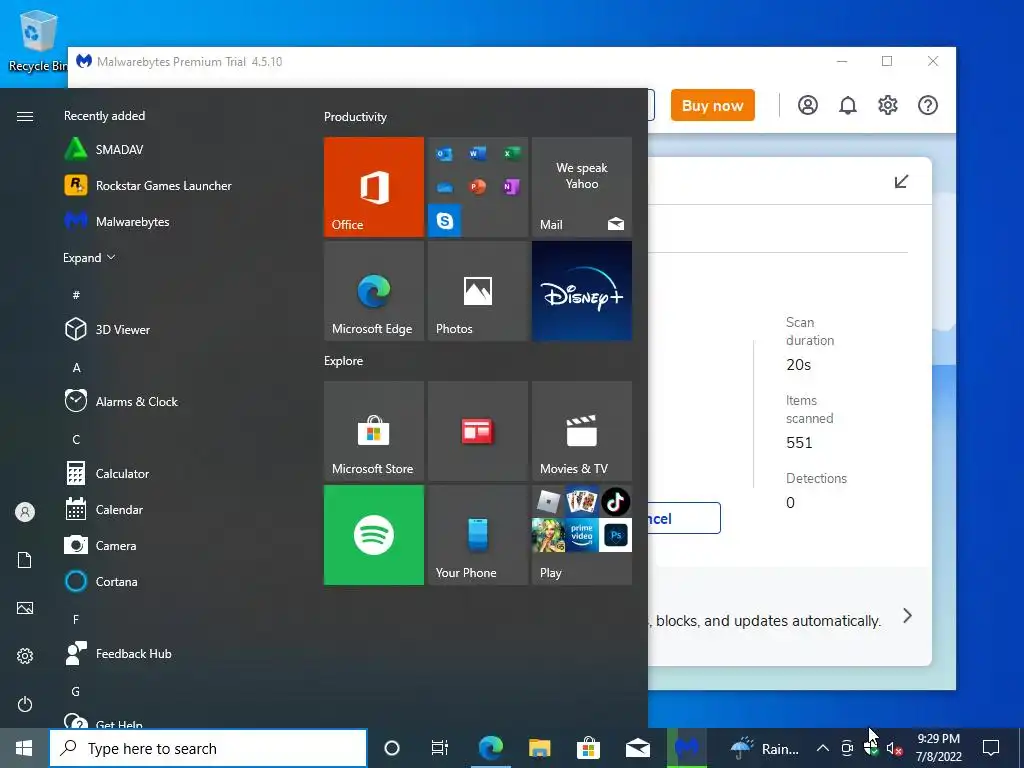
Task: Click the # header in app list
Action: coord(76,295)
